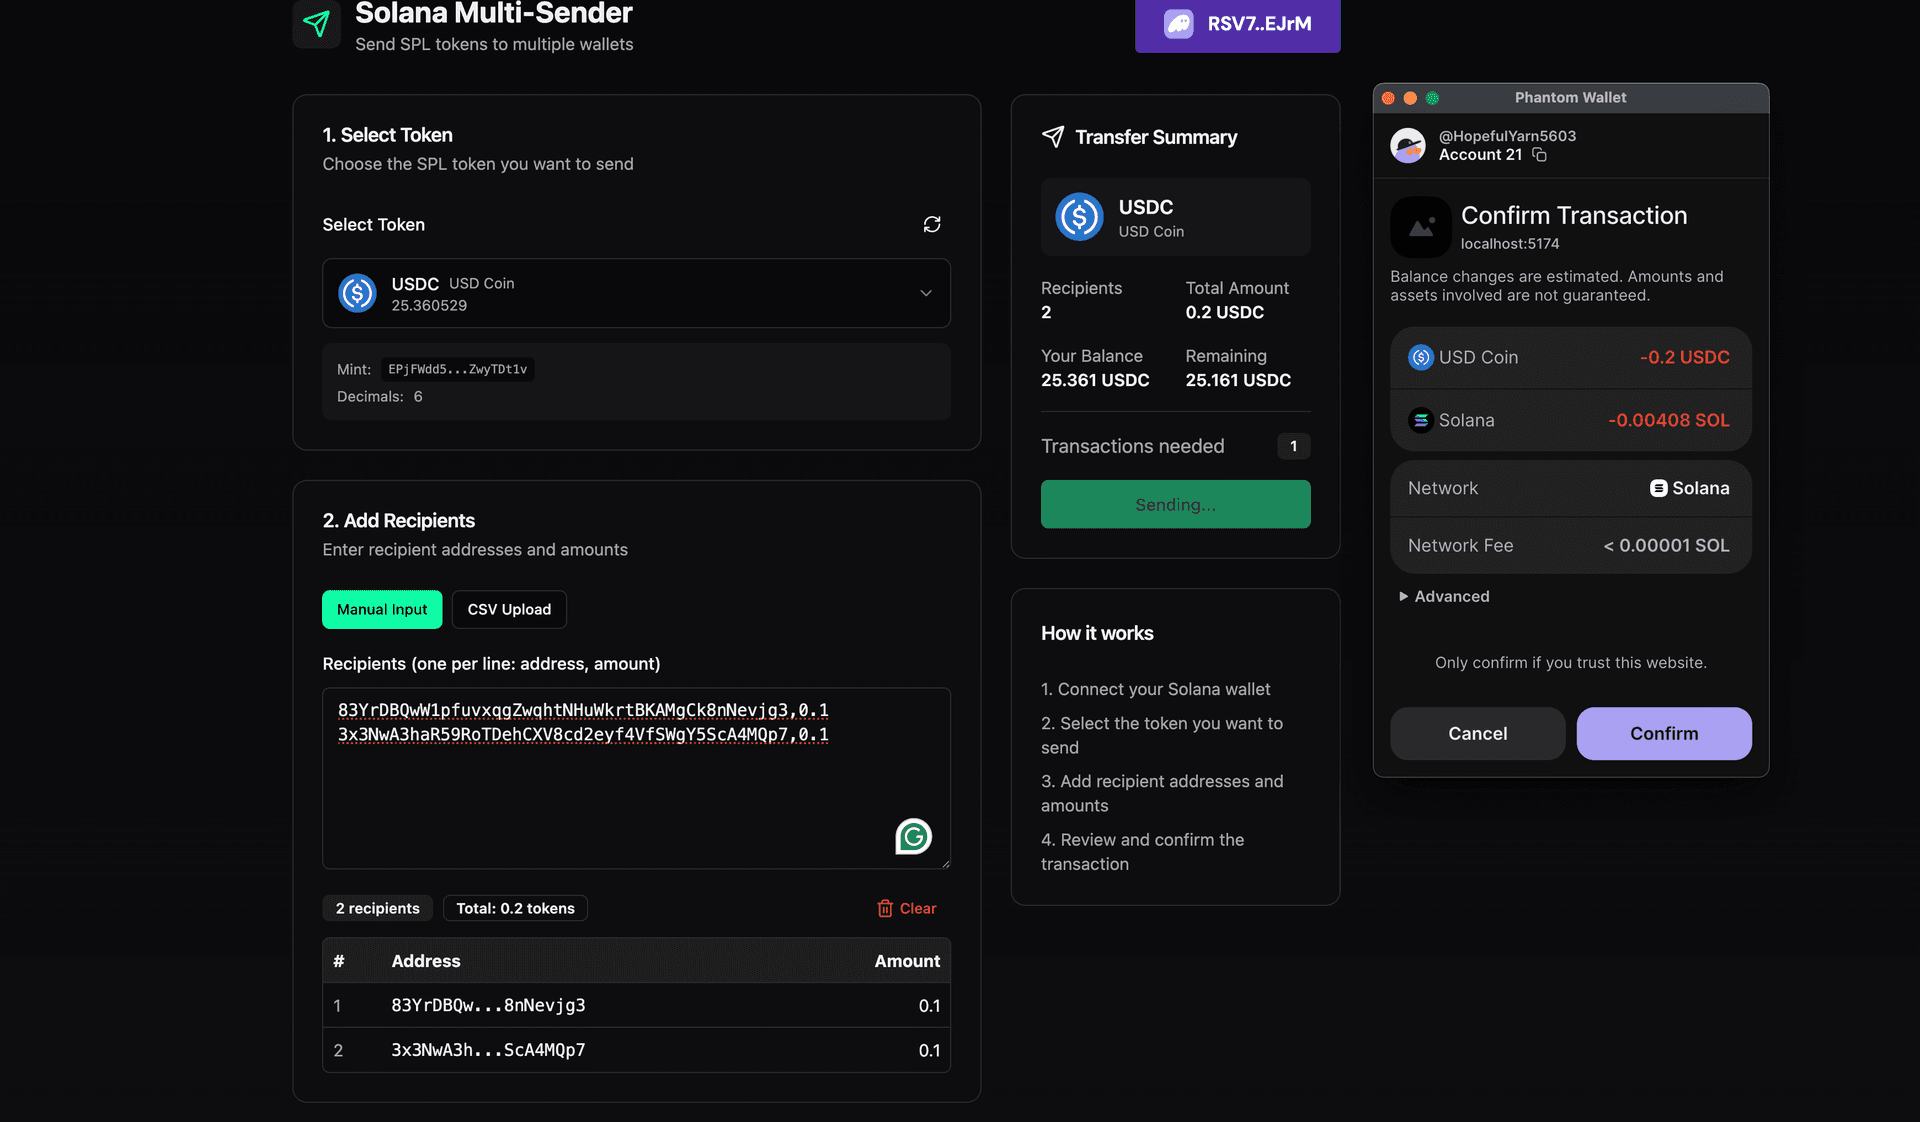This screenshot has height=1122, width=1920.
Task: Click inside the recipients text area
Action: [x=636, y=790]
